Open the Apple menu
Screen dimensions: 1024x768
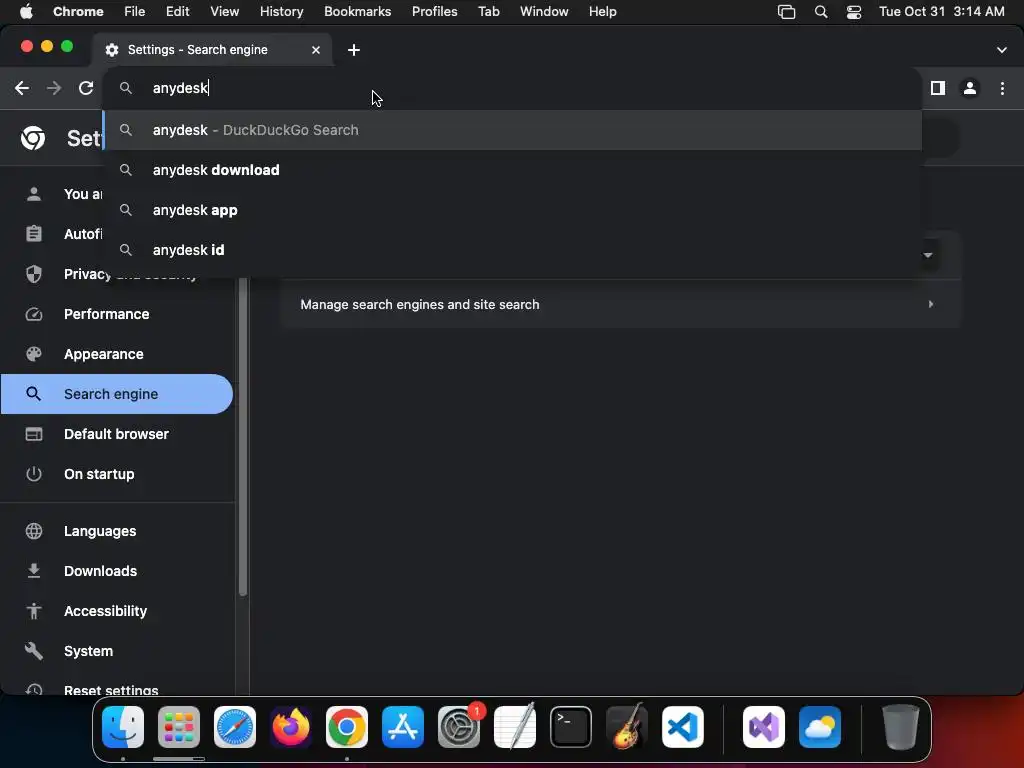point(26,11)
